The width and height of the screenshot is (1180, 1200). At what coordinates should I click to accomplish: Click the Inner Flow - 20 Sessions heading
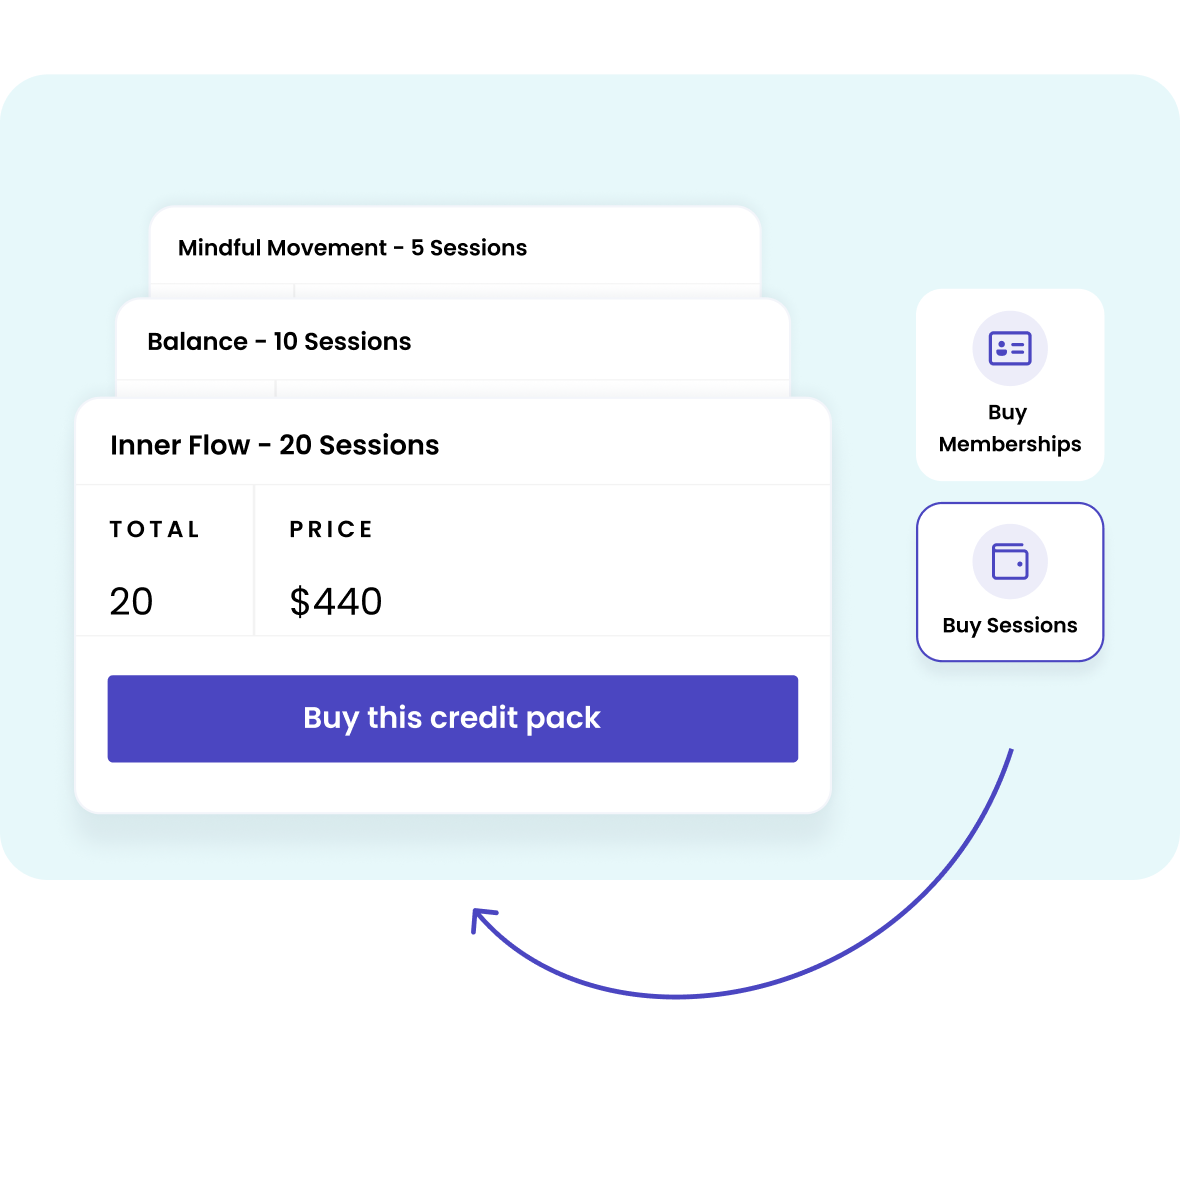pyautogui.click(x=274, y=445)
